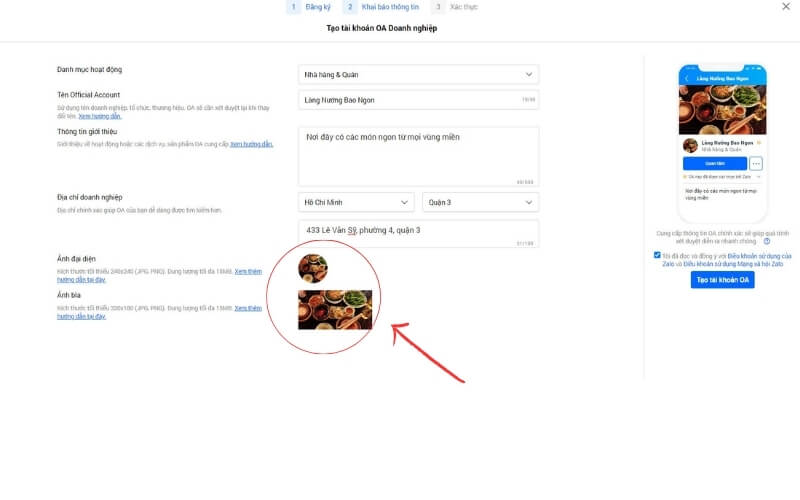Image resolution: width=800 pixels, height=500 pixels.
Task: Open the Danh mục hoạt động dropdown
Action: pos(418,74)
